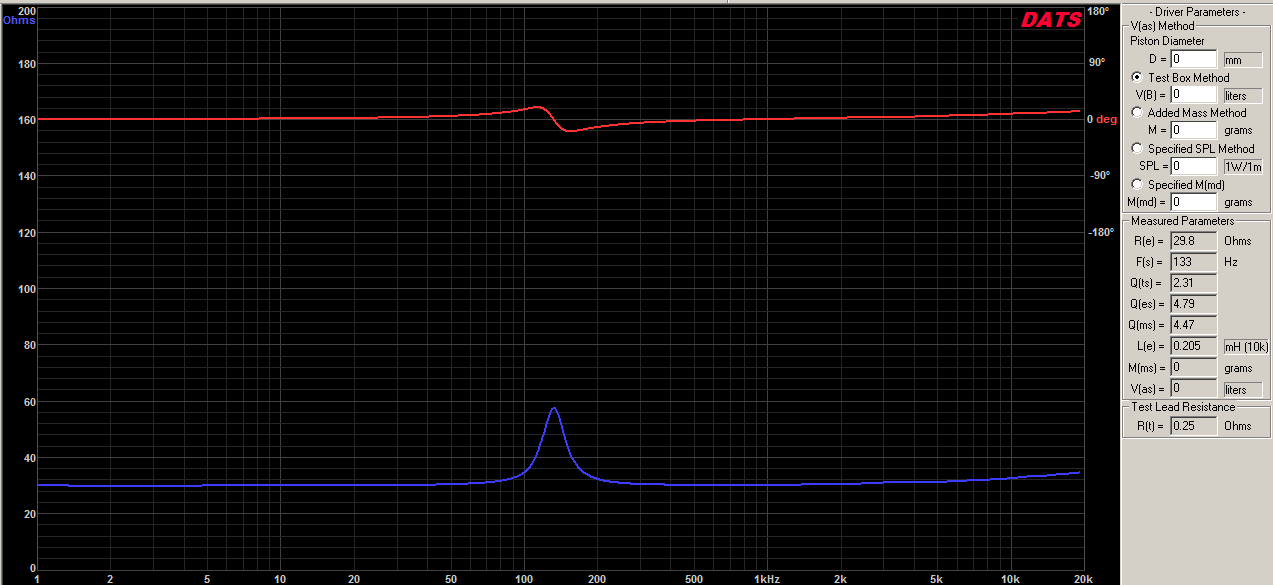Click the 'Piston Diameter' label

point(1167,41)
